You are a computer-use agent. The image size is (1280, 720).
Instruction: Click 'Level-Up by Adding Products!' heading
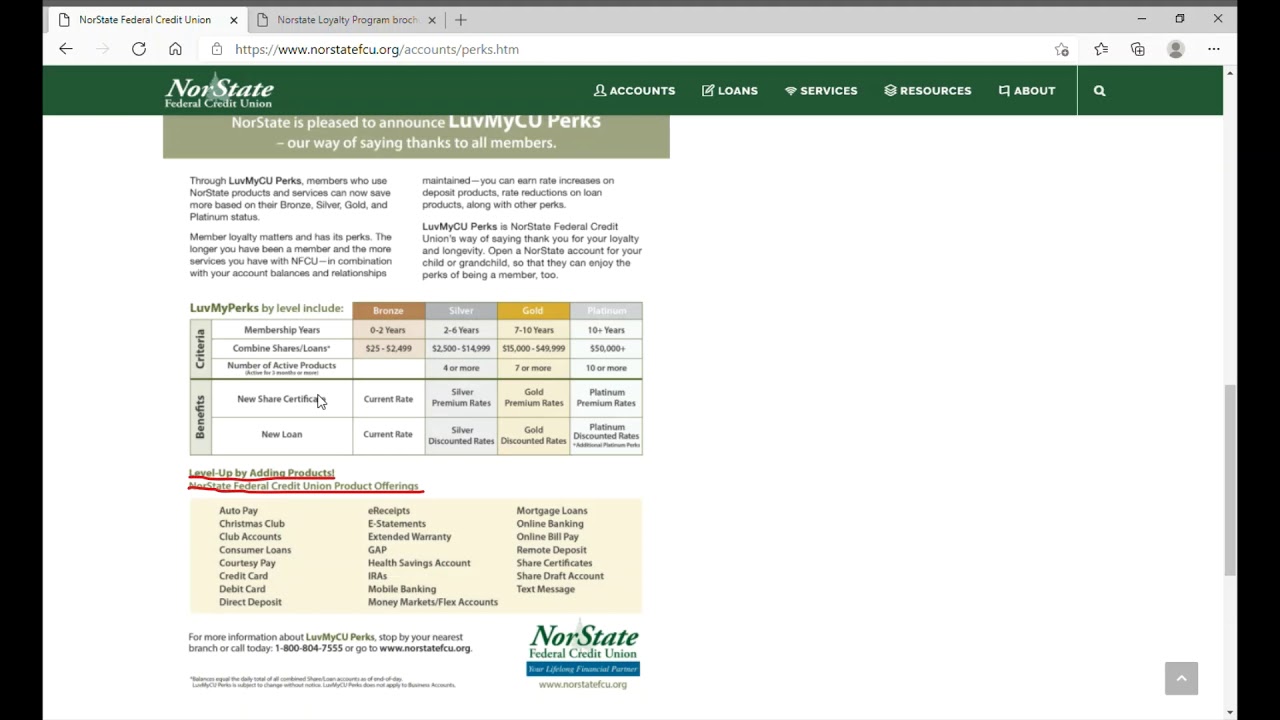262,473
